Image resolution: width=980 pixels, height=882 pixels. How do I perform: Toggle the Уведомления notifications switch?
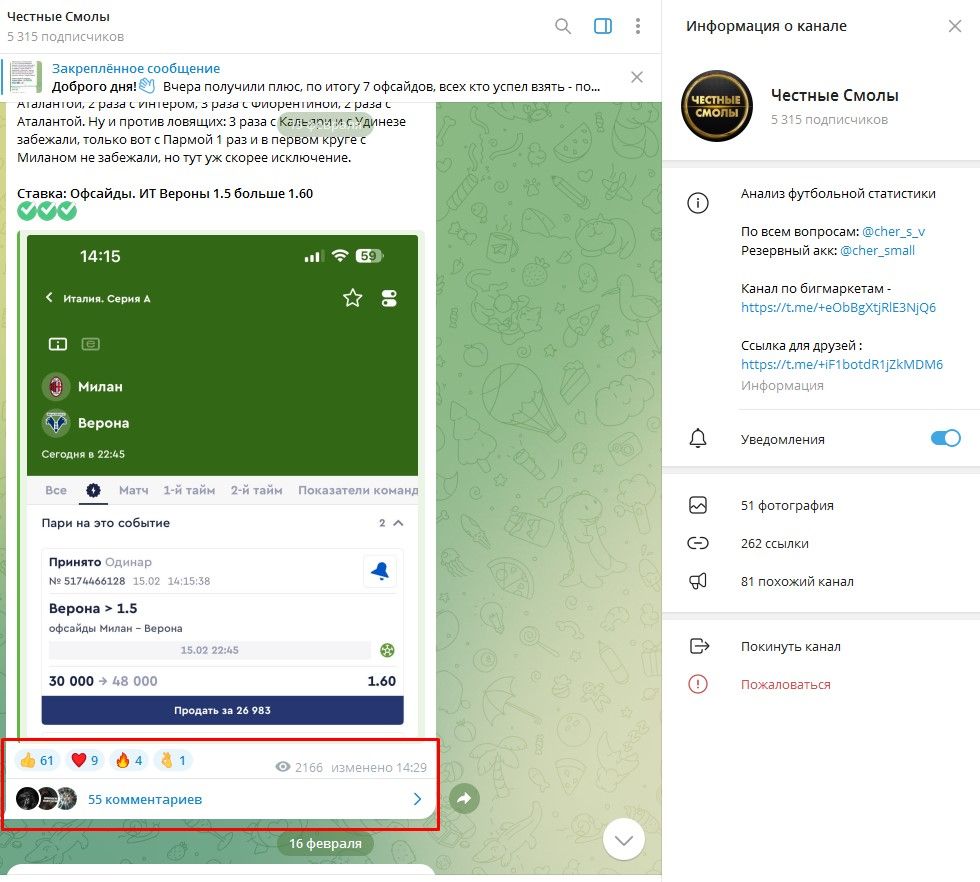tap(945, 438)
